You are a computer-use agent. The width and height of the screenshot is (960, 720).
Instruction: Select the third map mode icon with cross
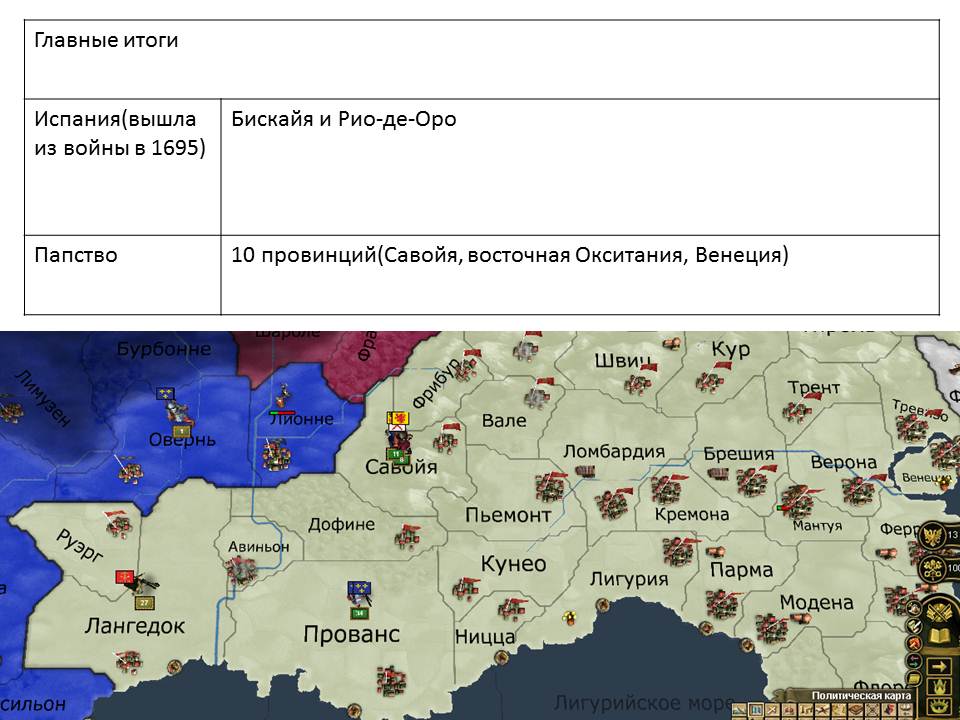click(773, 710)
